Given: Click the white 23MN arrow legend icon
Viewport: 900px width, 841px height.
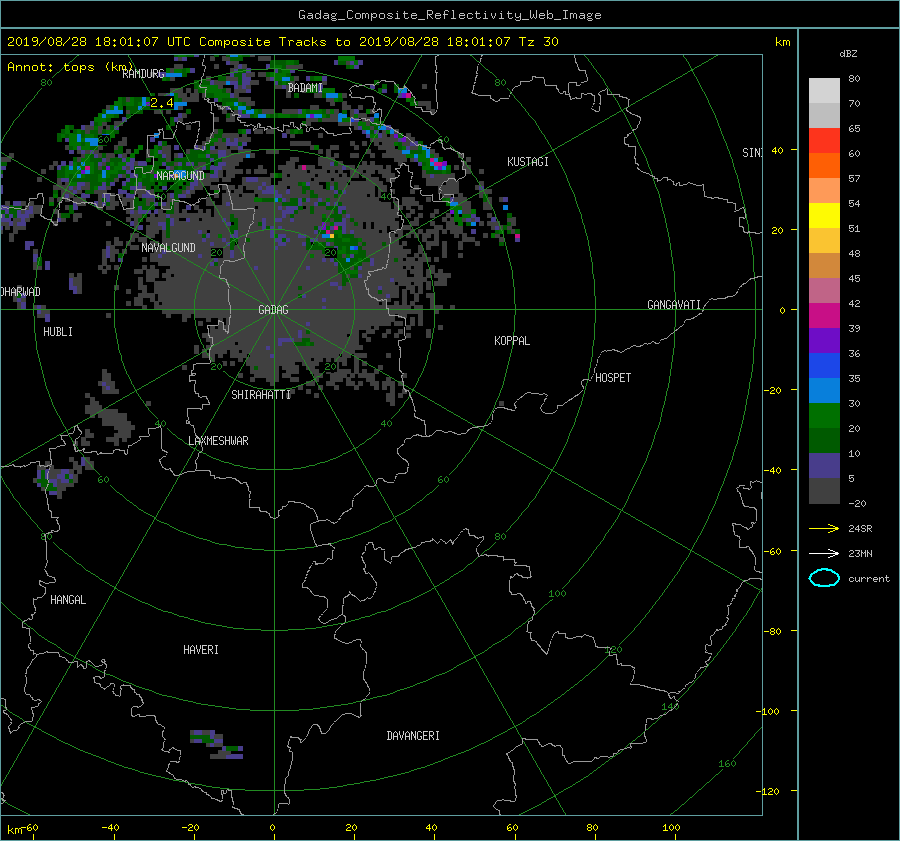Looking at the screenshot, I should pos(824,553).
